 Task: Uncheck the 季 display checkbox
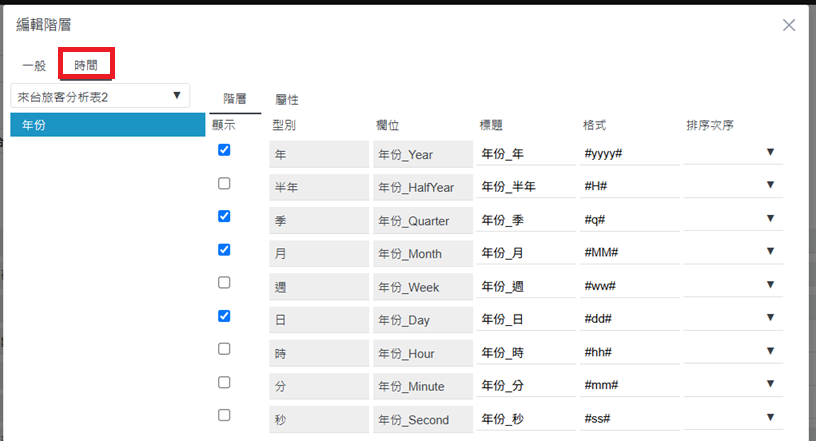[x=224, y=216]
